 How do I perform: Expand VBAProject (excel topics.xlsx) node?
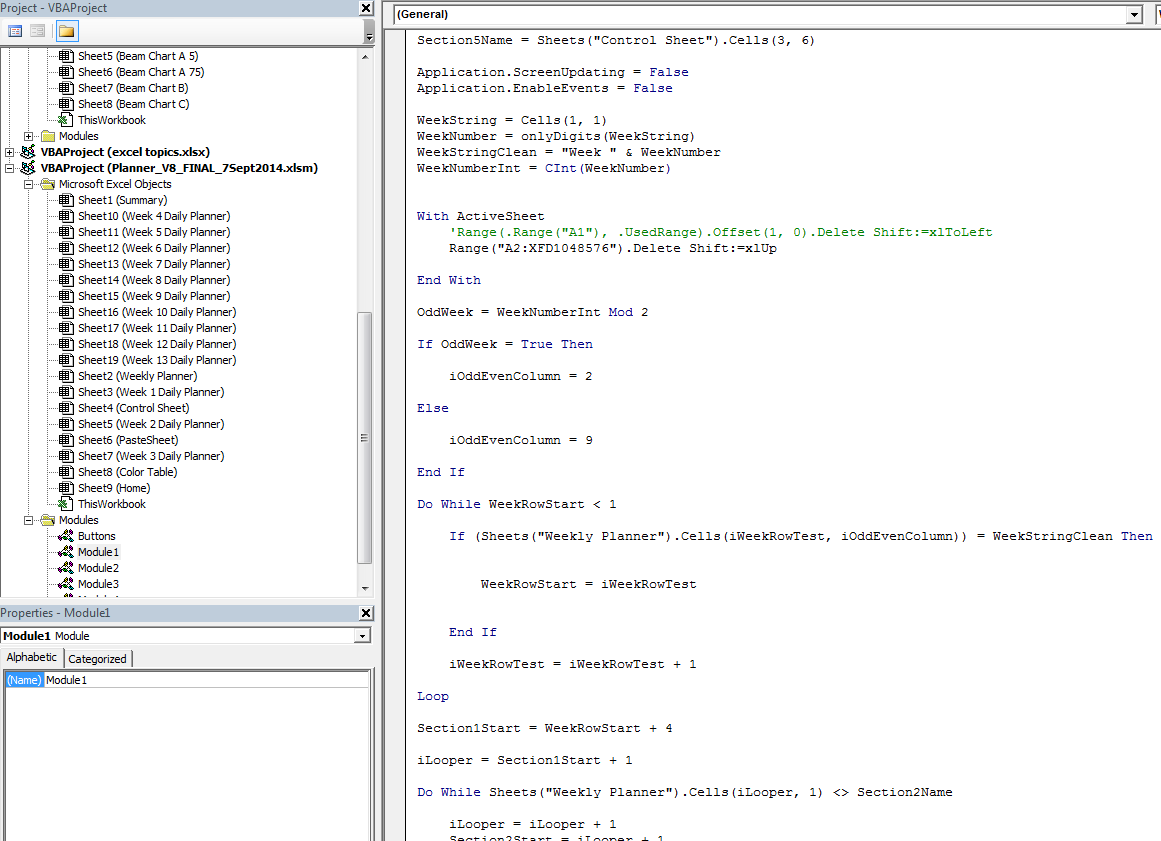coord(10,152)
